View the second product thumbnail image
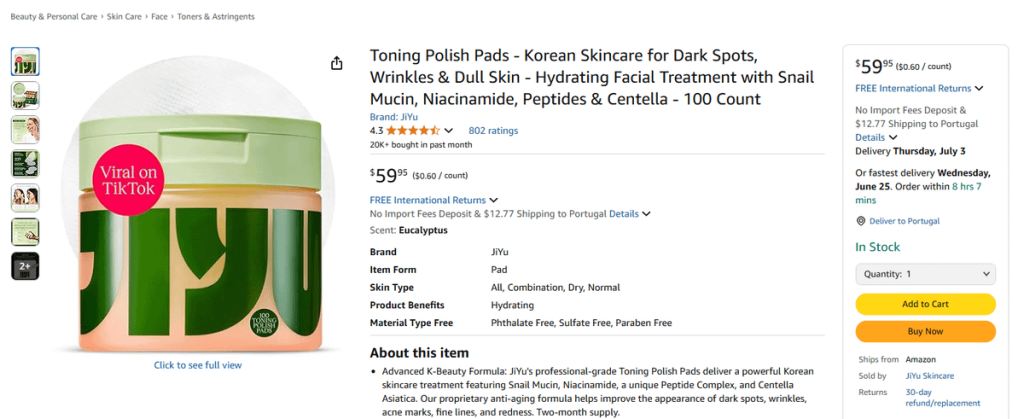 coord(25,96)
